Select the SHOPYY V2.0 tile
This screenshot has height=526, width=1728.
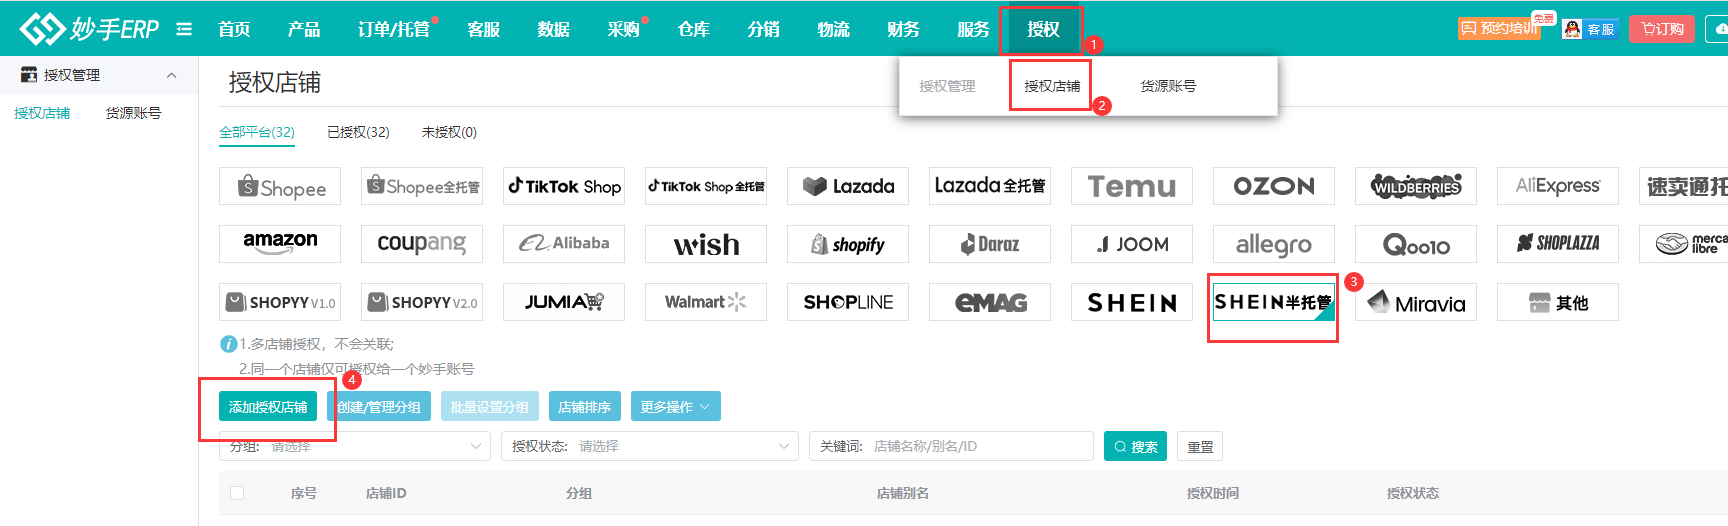click(422, 302)
